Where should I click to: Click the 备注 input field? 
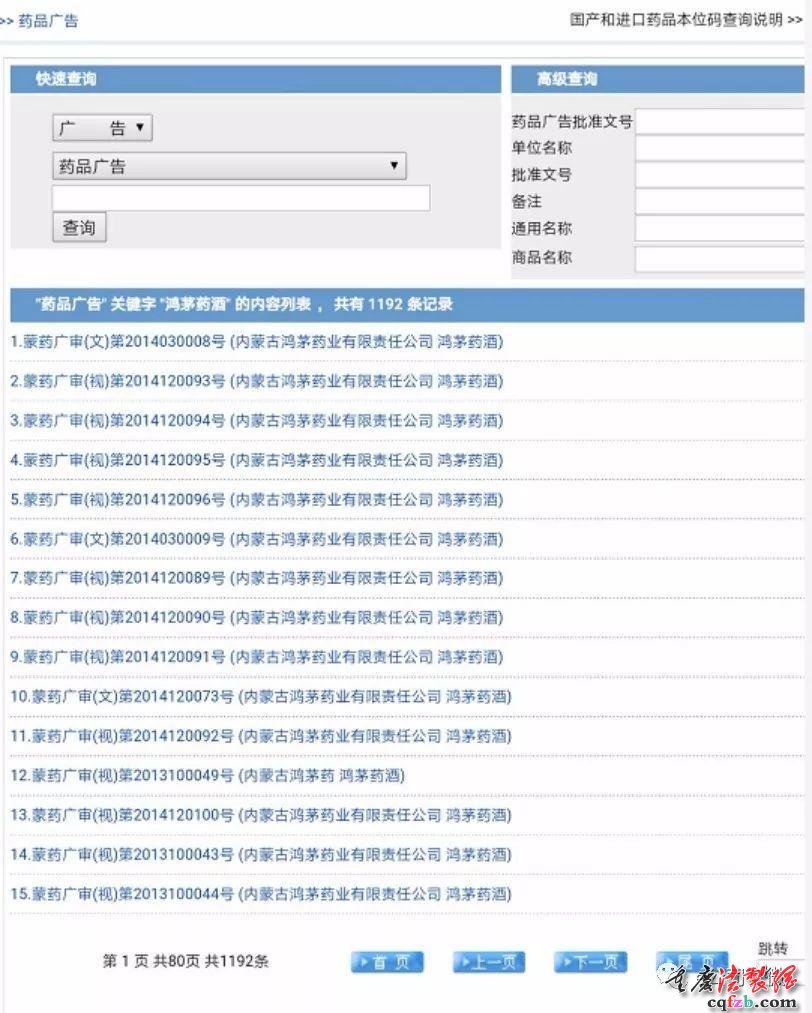[x=720, y=202]
